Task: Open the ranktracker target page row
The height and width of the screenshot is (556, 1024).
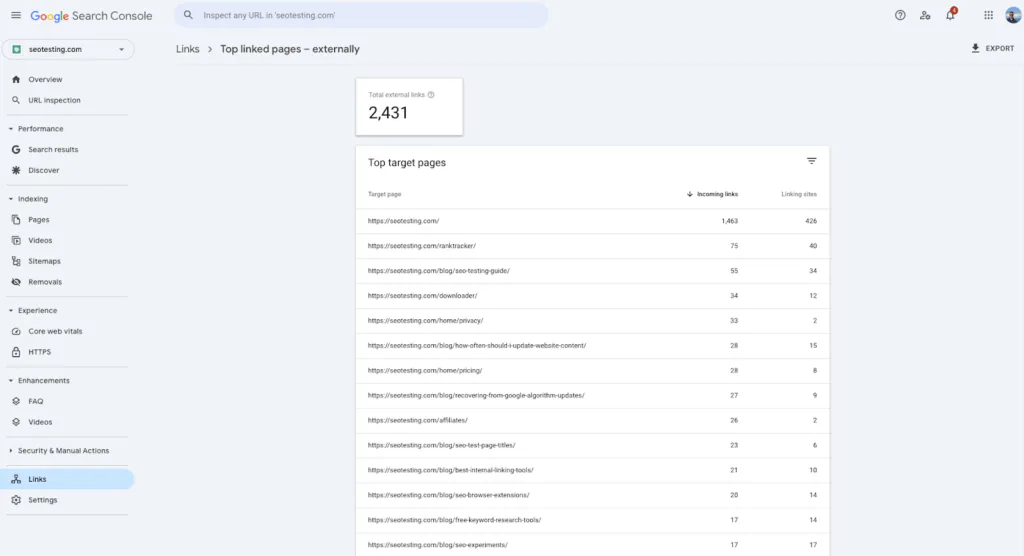Action: click(592, 246)
